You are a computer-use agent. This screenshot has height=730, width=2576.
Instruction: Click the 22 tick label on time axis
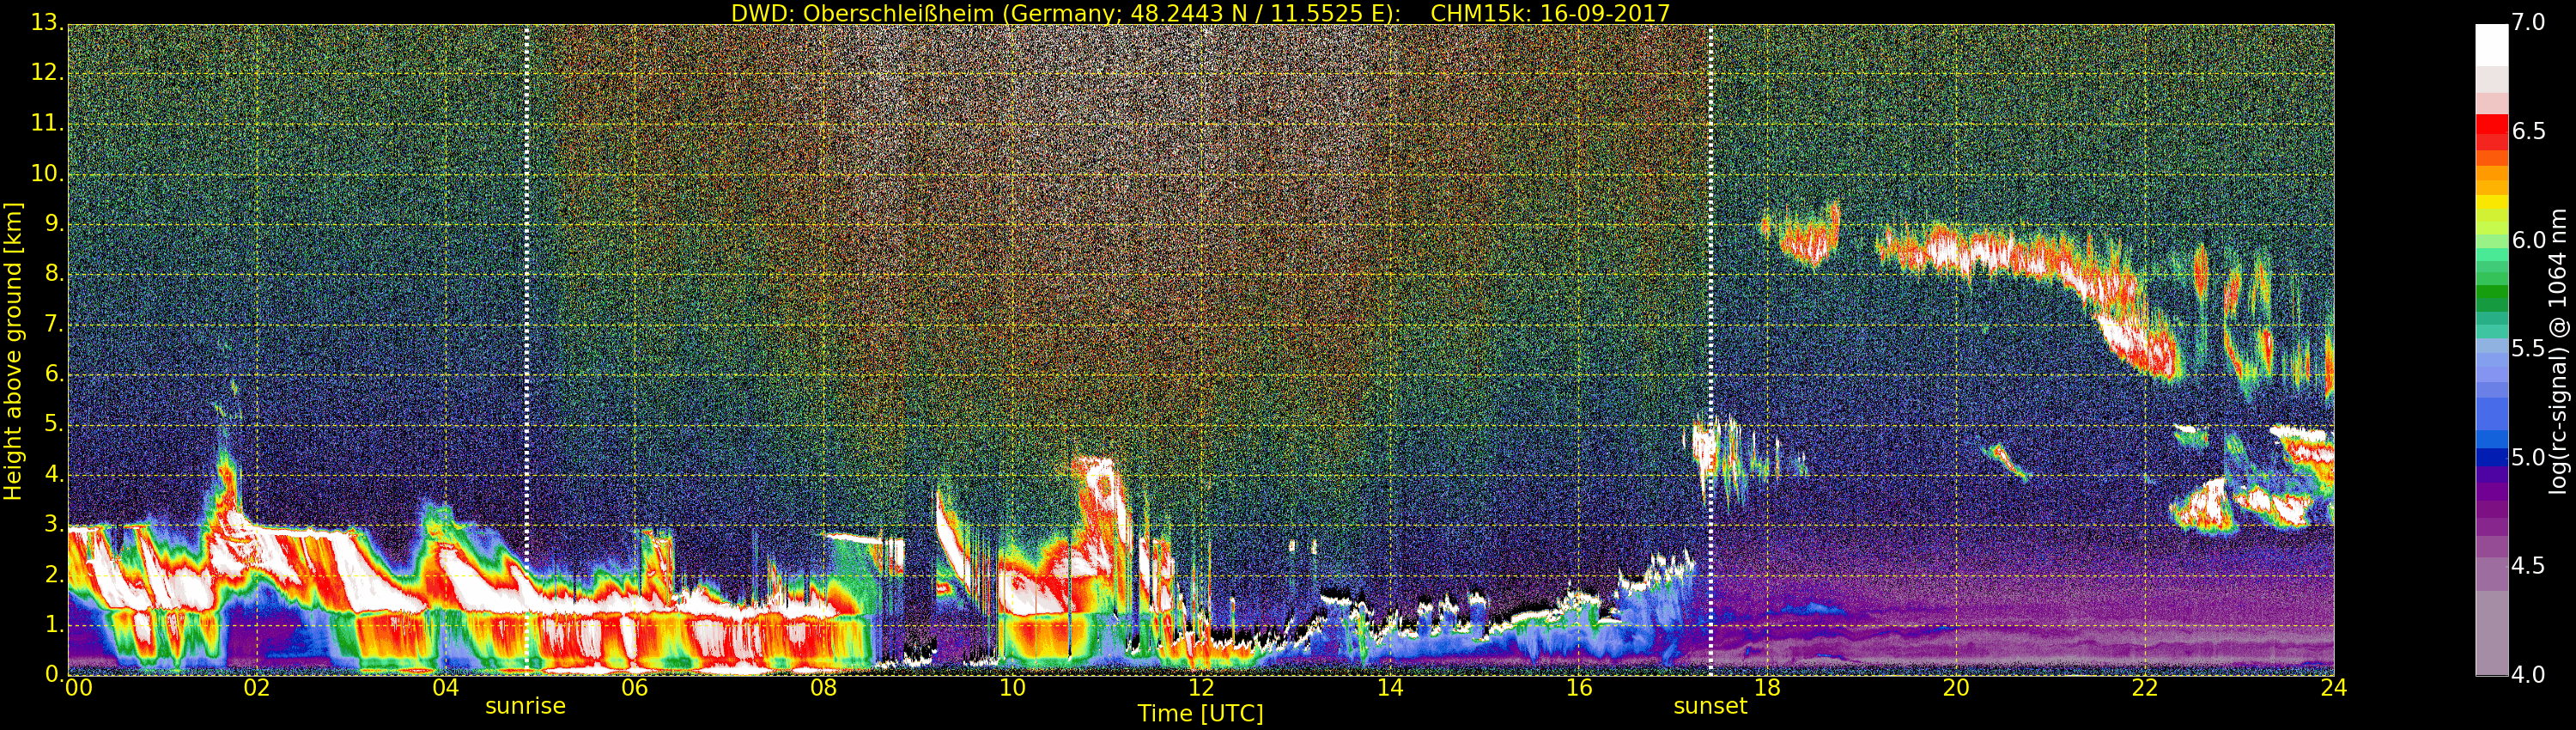[x=2145, y=687]
